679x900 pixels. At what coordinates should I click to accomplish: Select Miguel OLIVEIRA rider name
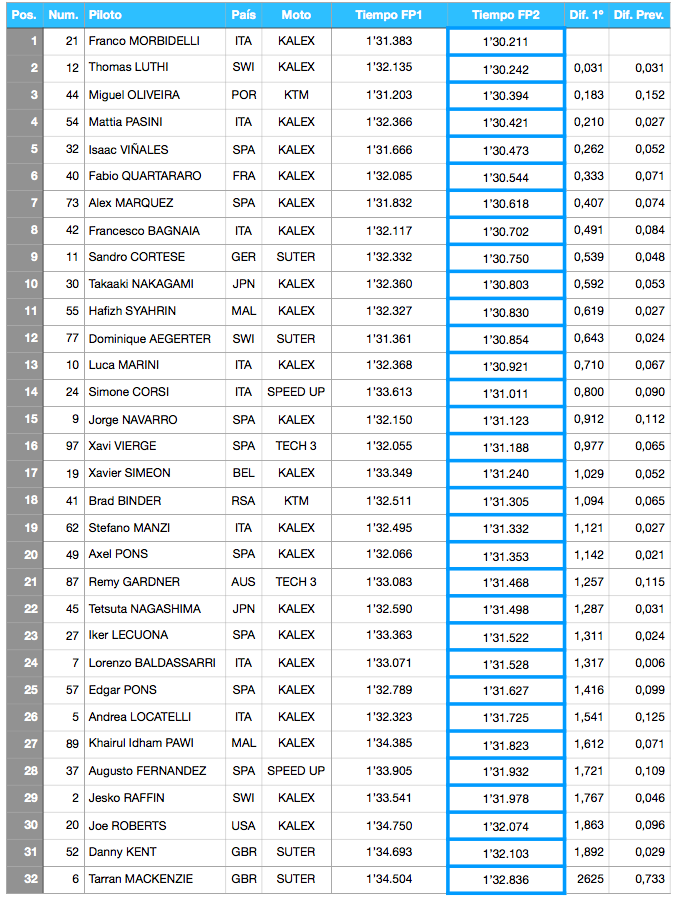134,95
